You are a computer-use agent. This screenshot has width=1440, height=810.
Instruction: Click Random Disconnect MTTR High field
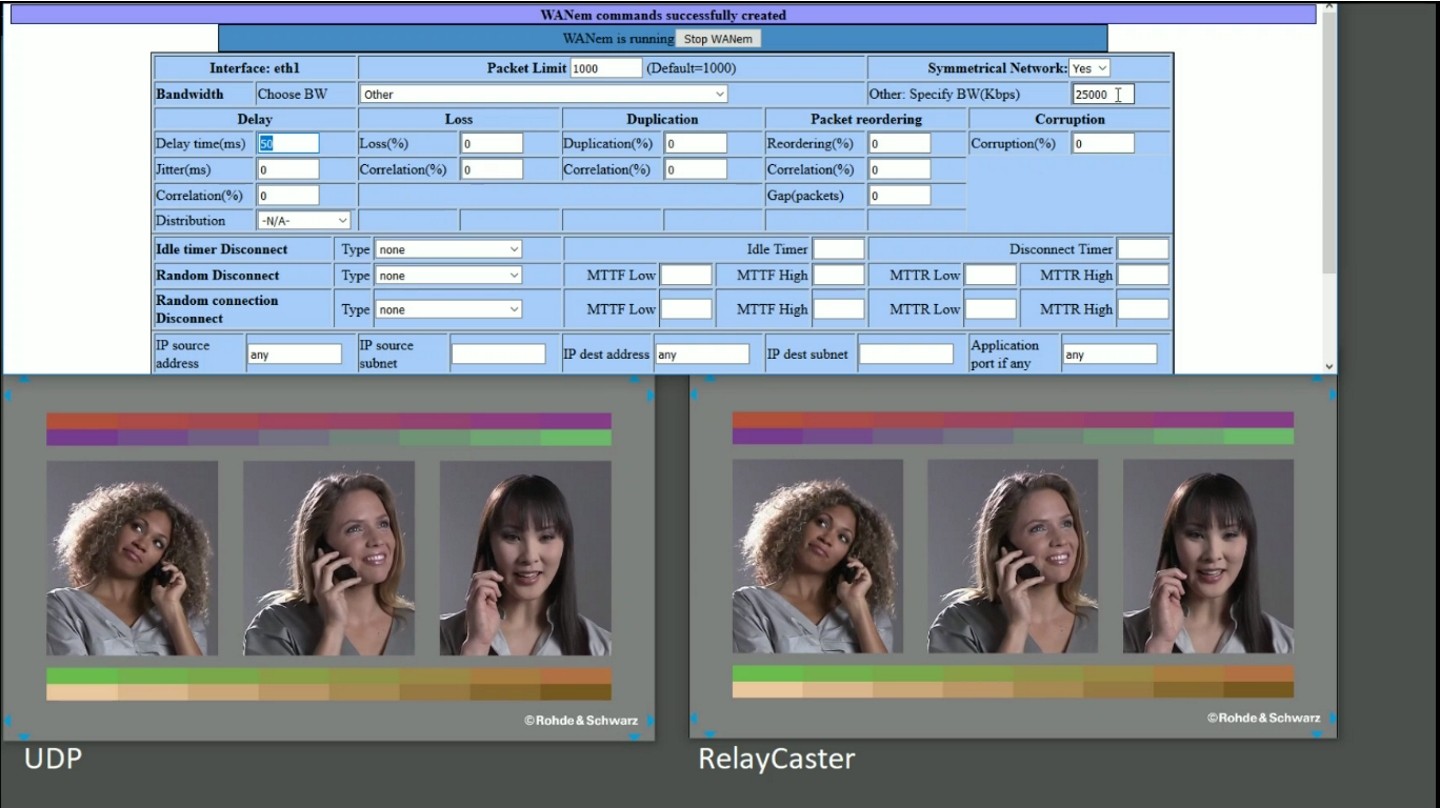pyautogui.click(x=1143, y=275)
